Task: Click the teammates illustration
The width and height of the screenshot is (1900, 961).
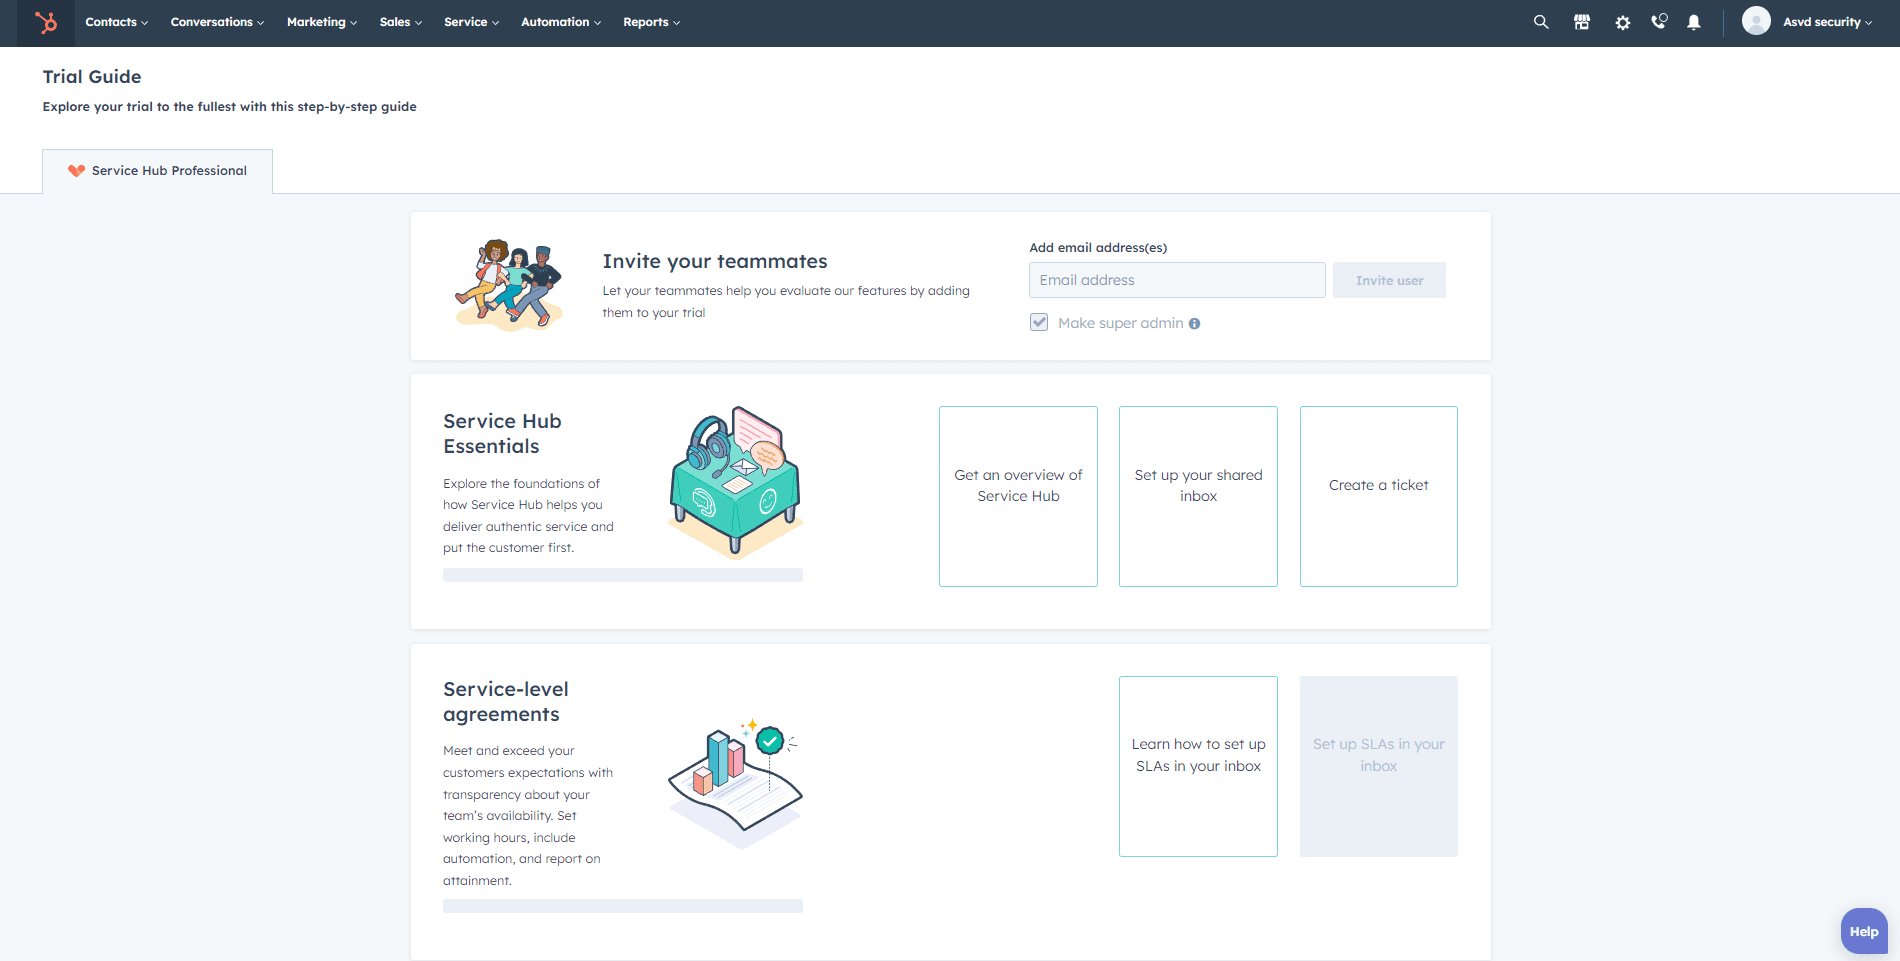Action: [509, 285]
